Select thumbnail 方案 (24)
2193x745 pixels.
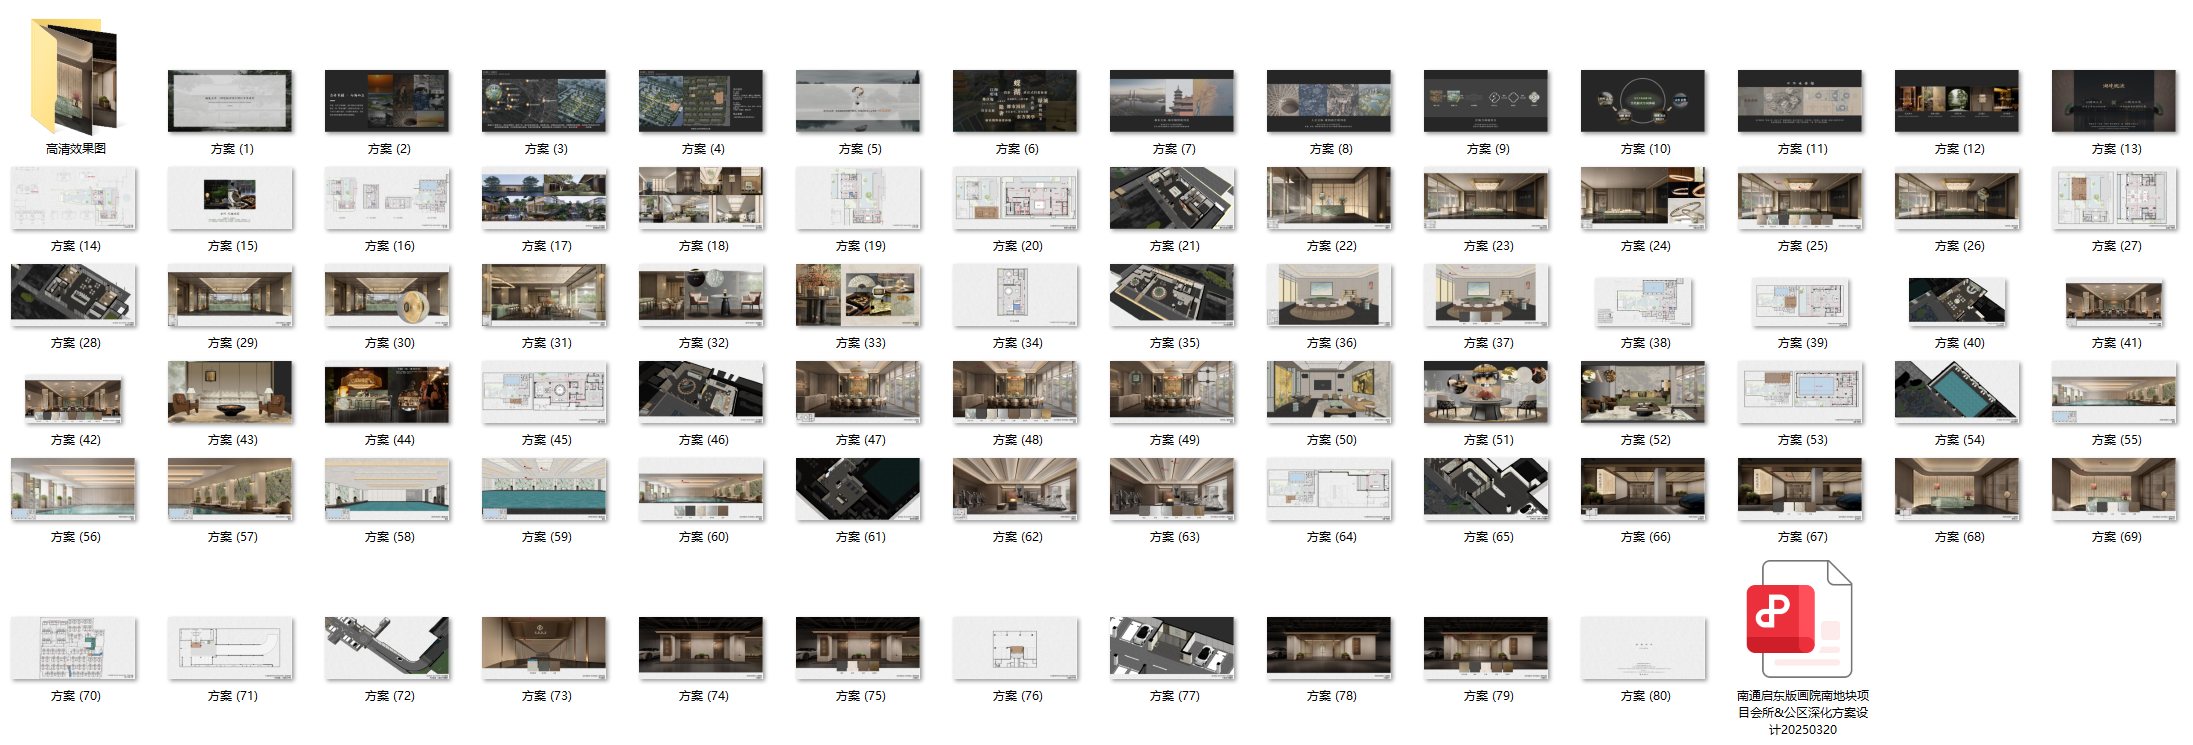coord(1643,198)
